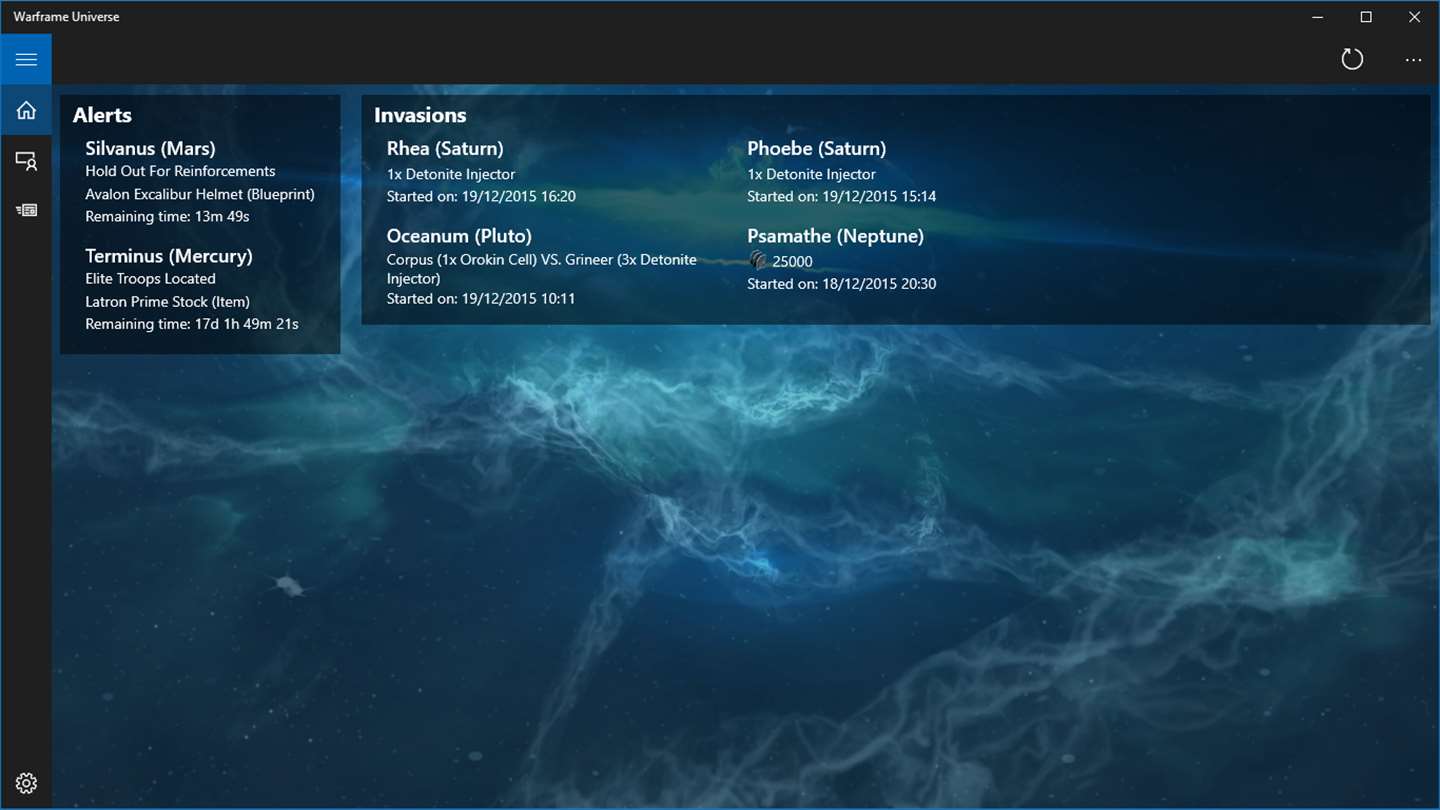Open the Psamathe (Neptune) invasion
1440x810 pixels.
[836, 236]
